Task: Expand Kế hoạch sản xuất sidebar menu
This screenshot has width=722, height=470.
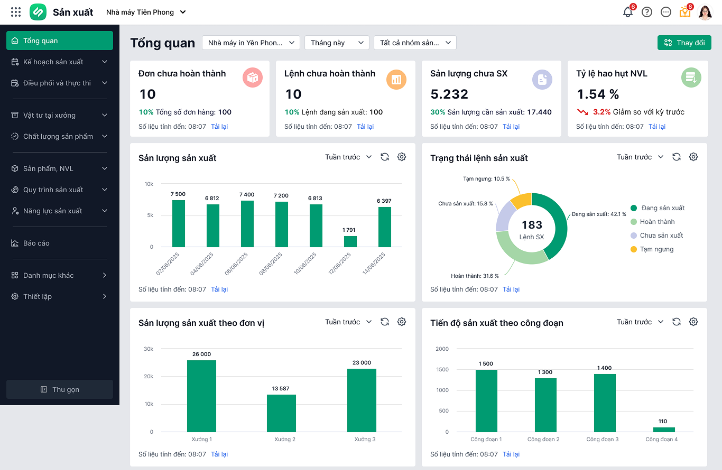Action: (x=60, y=62)
